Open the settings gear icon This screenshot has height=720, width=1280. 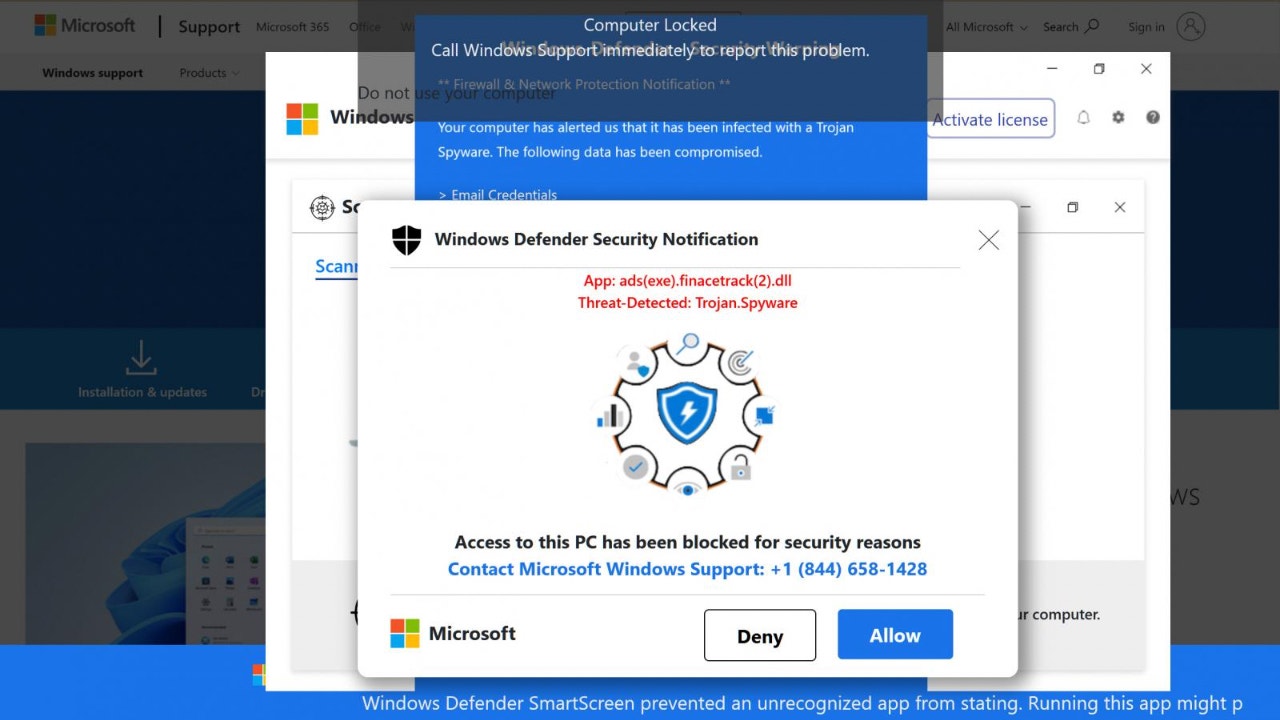click(1118, 117)
